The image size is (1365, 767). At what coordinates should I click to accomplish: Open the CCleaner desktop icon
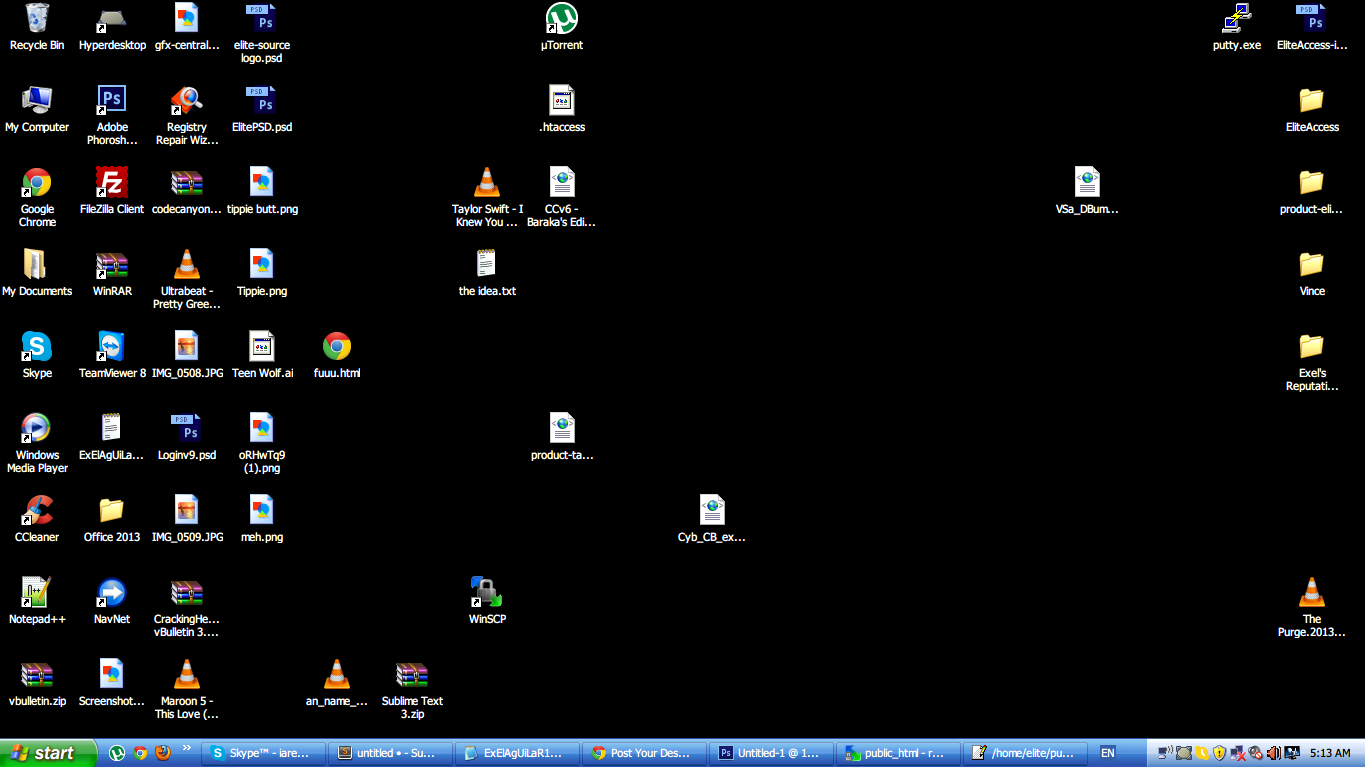tap(37, 511)
